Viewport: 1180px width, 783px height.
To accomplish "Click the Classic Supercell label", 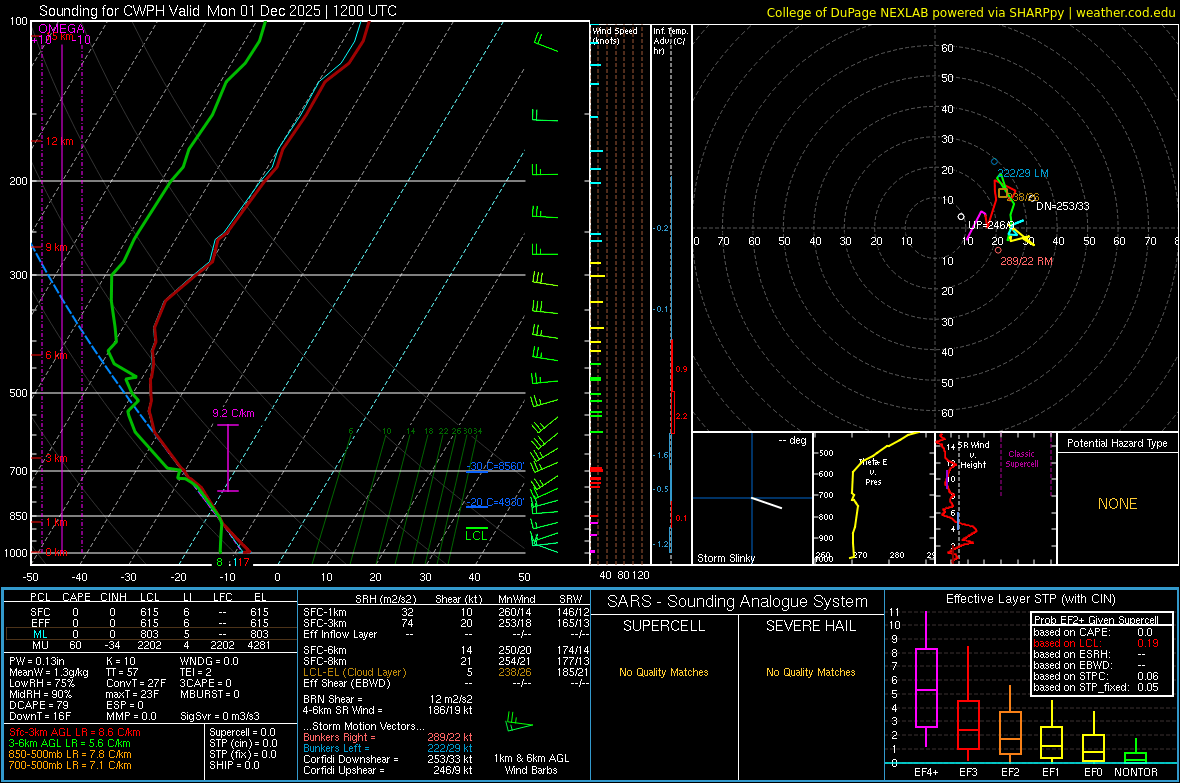I will [x=1021, y=459].
